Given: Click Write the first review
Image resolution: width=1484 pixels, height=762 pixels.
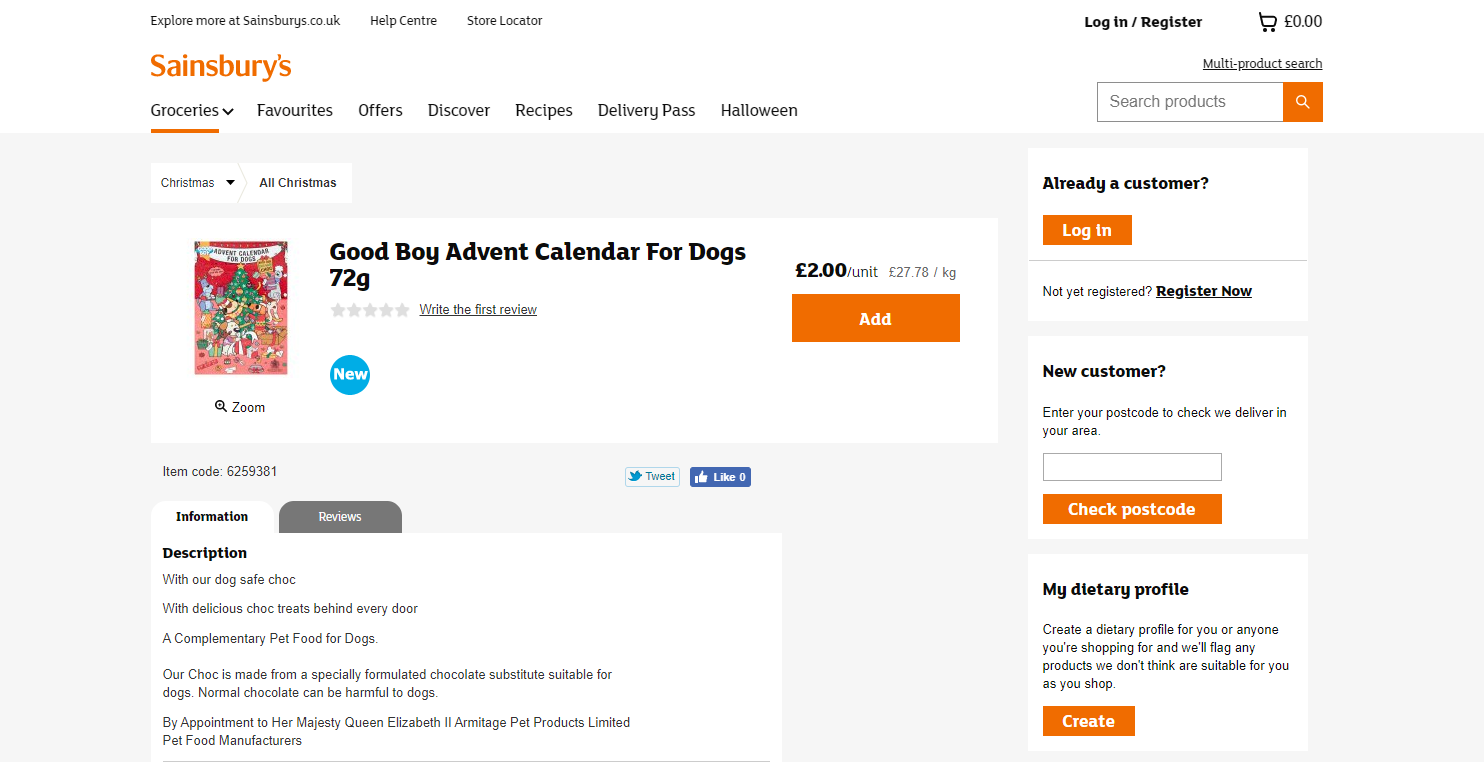Looking at the screenshot, I should 477,309.
